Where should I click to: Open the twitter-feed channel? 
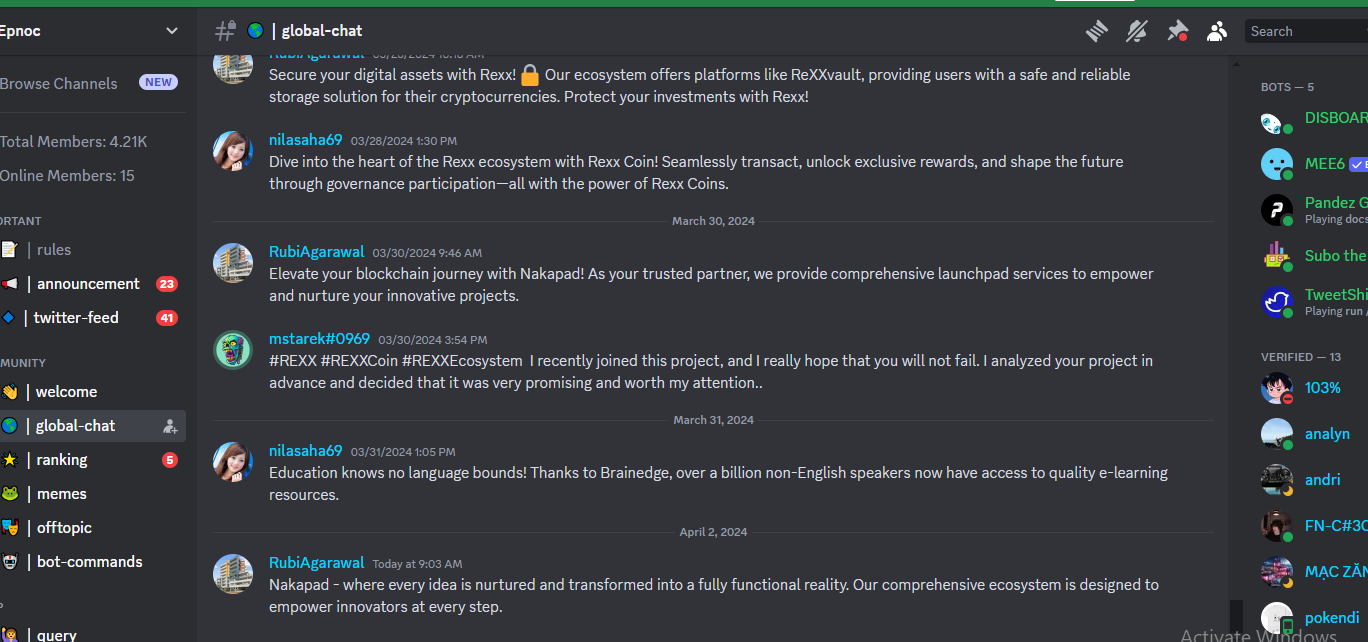90,318
